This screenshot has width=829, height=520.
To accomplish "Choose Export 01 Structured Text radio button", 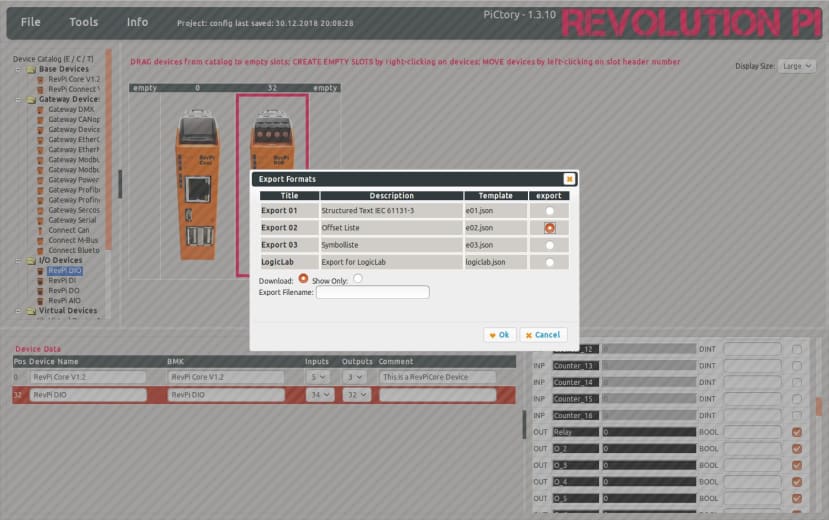I will [549, 211].
